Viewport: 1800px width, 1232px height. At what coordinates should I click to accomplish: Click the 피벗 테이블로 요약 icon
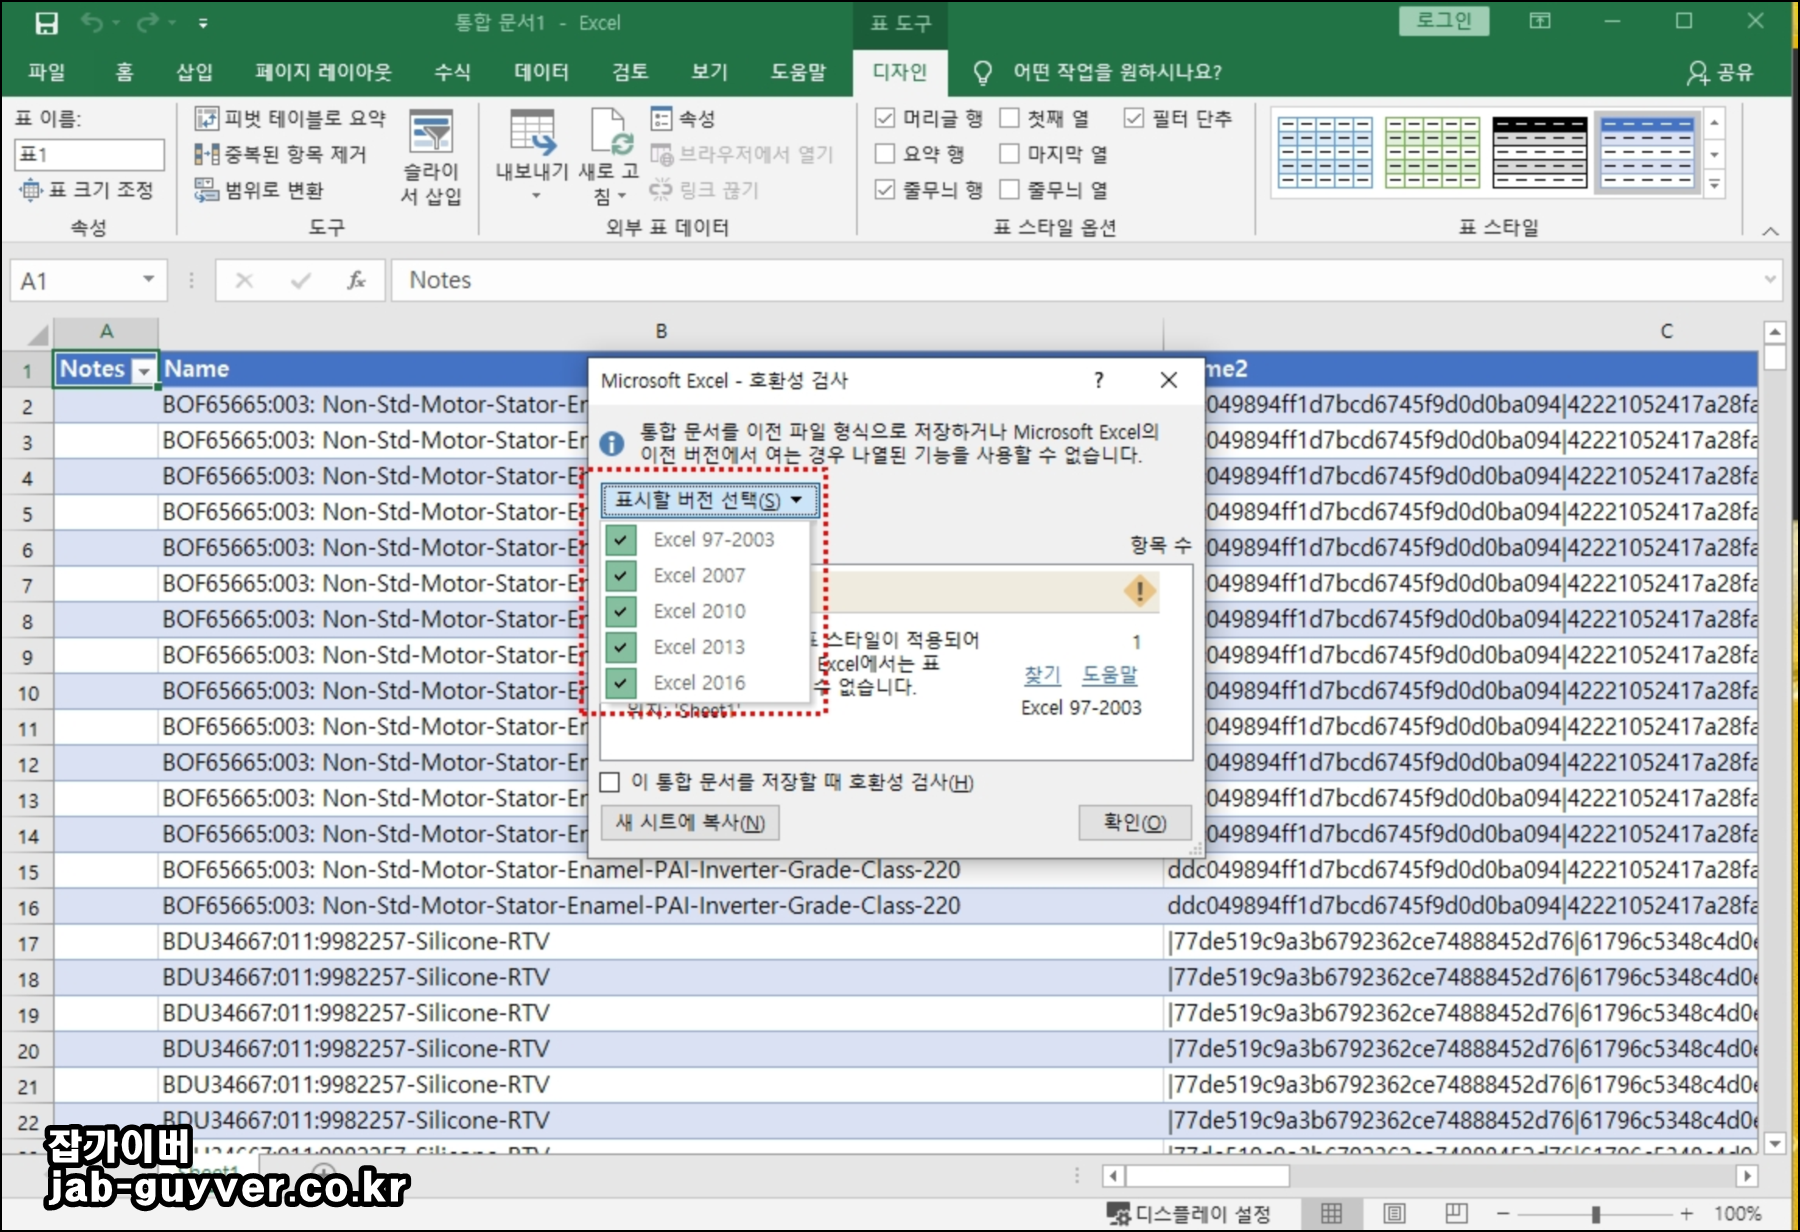coord(206,118)
